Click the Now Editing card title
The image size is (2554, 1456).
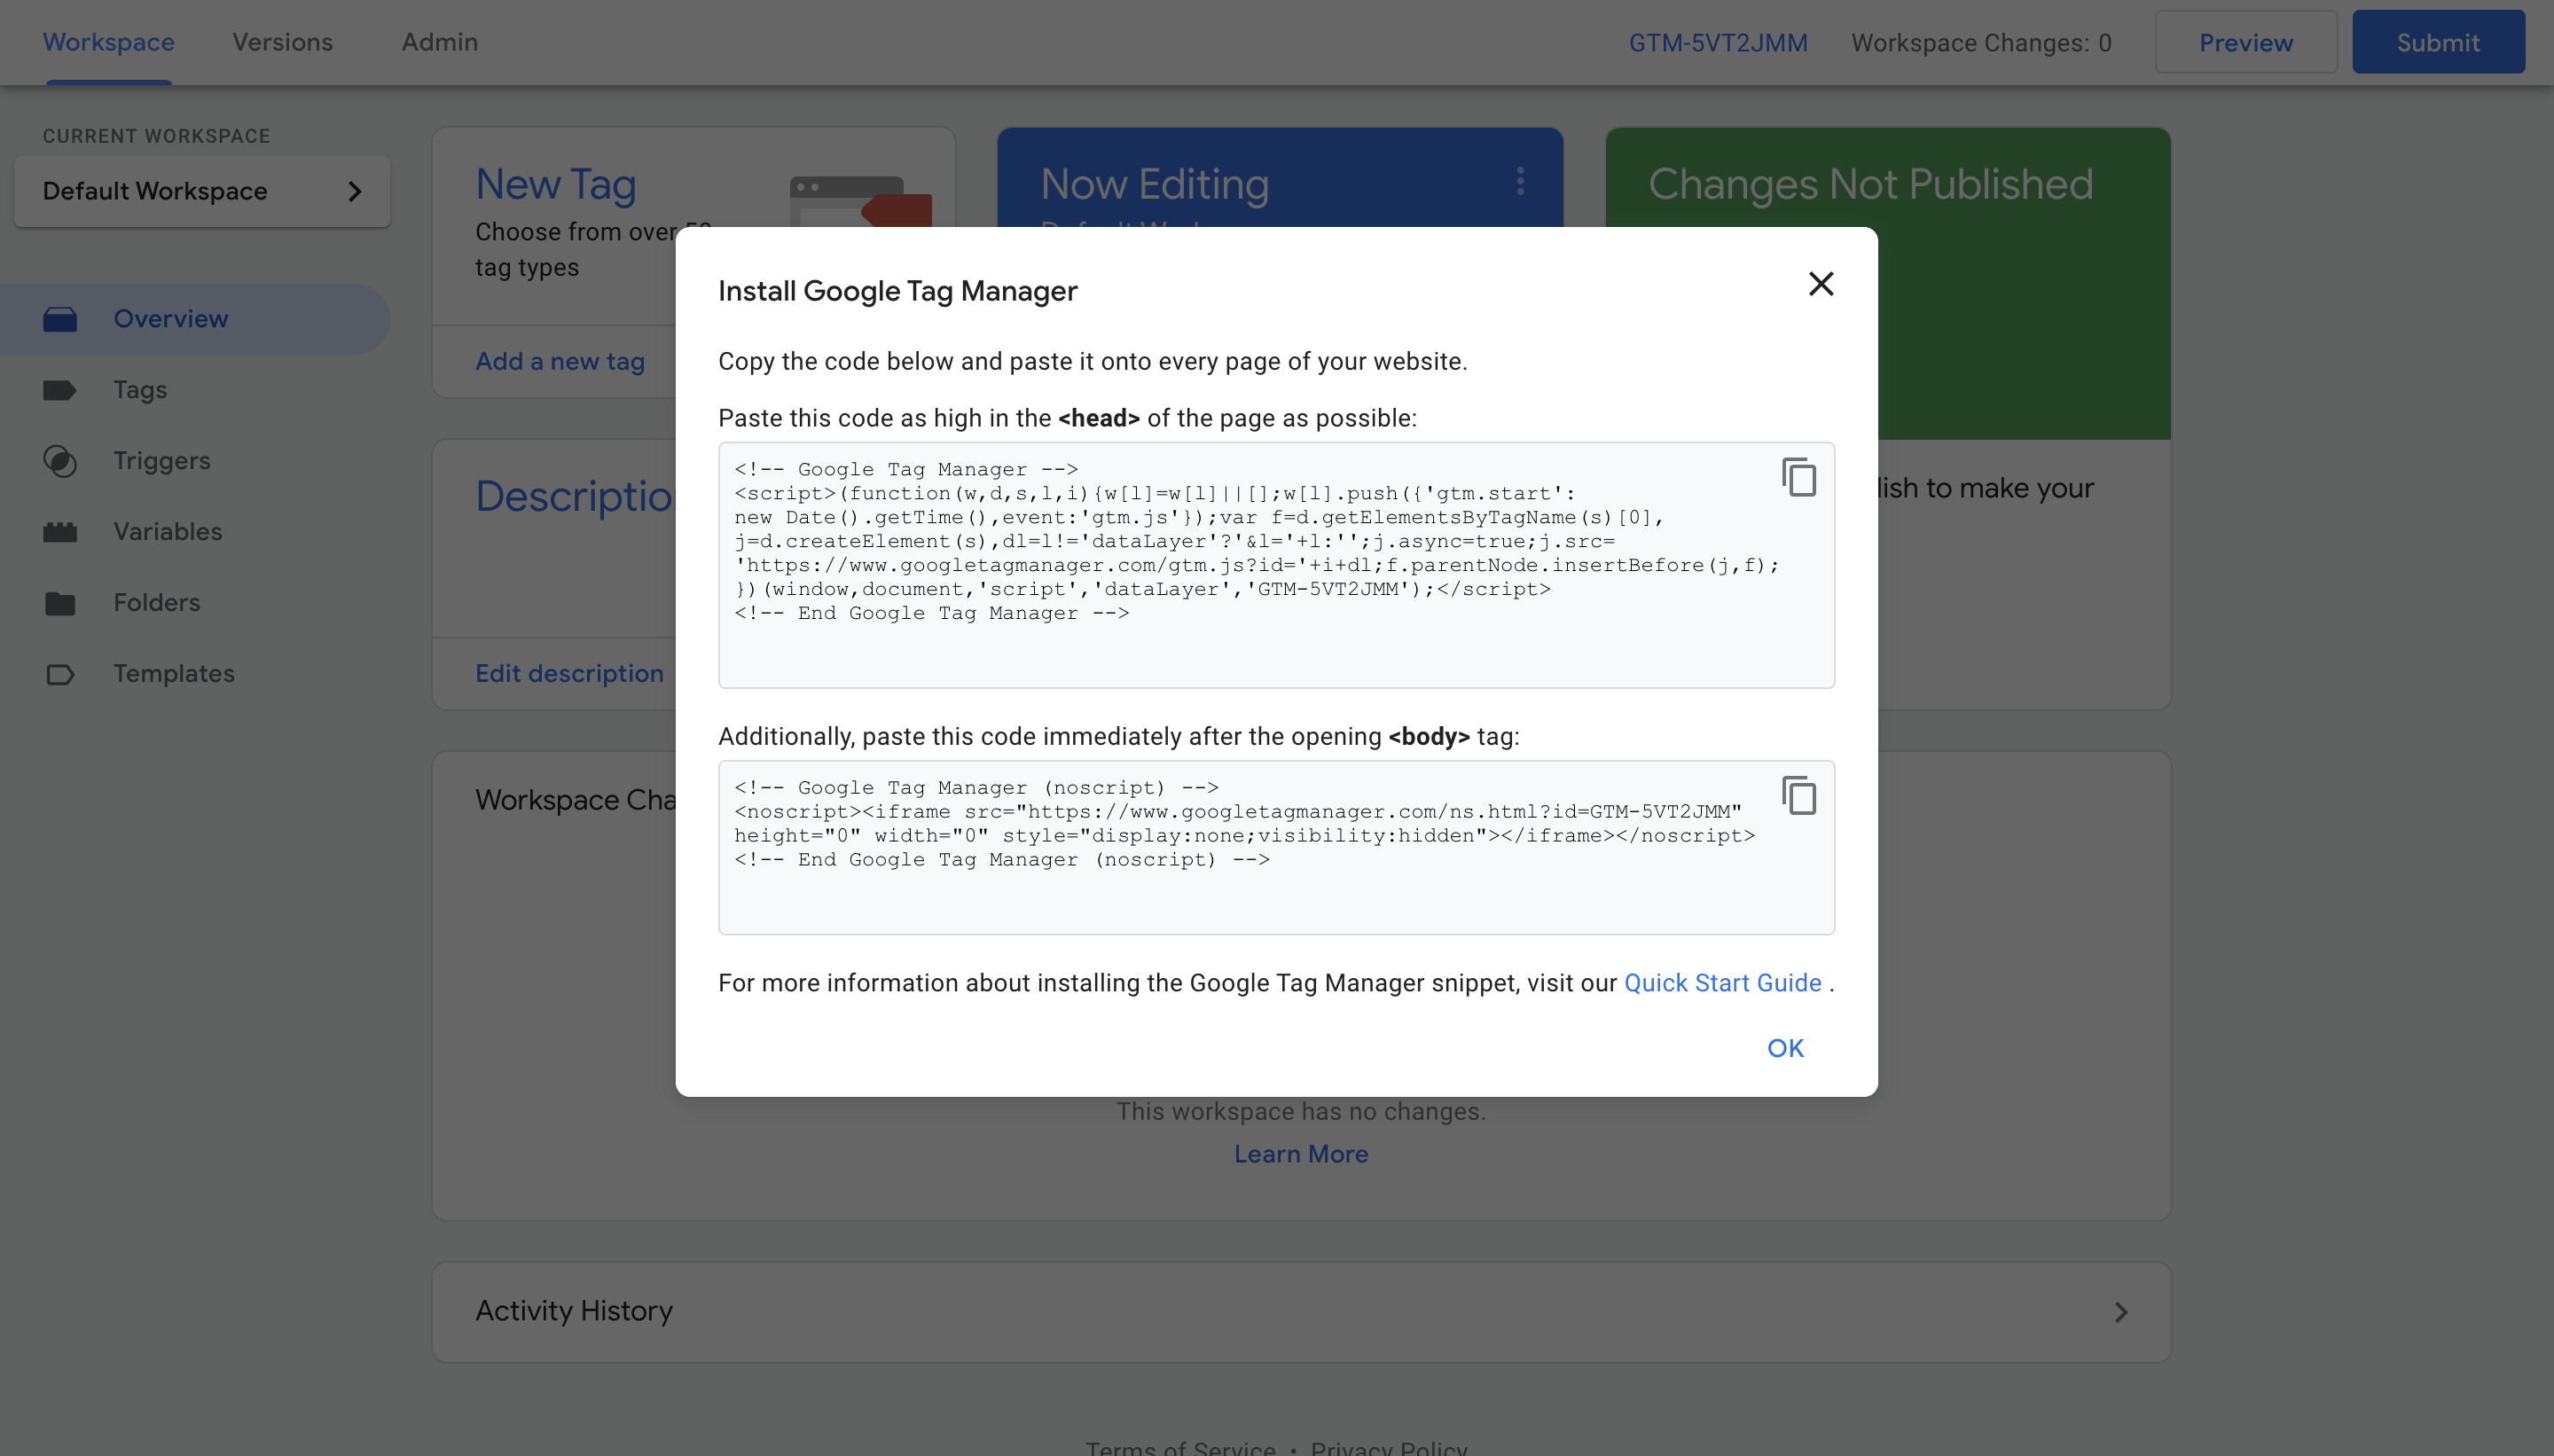pyautogui.click(x=1154, y=185)
